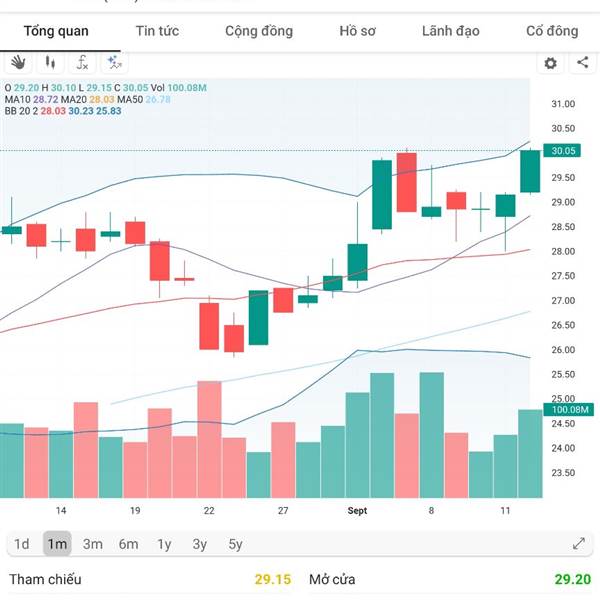The width and height of the screenshot is (600, 600).
Task: Open the fx indicators menu
Action: point(83,63)
